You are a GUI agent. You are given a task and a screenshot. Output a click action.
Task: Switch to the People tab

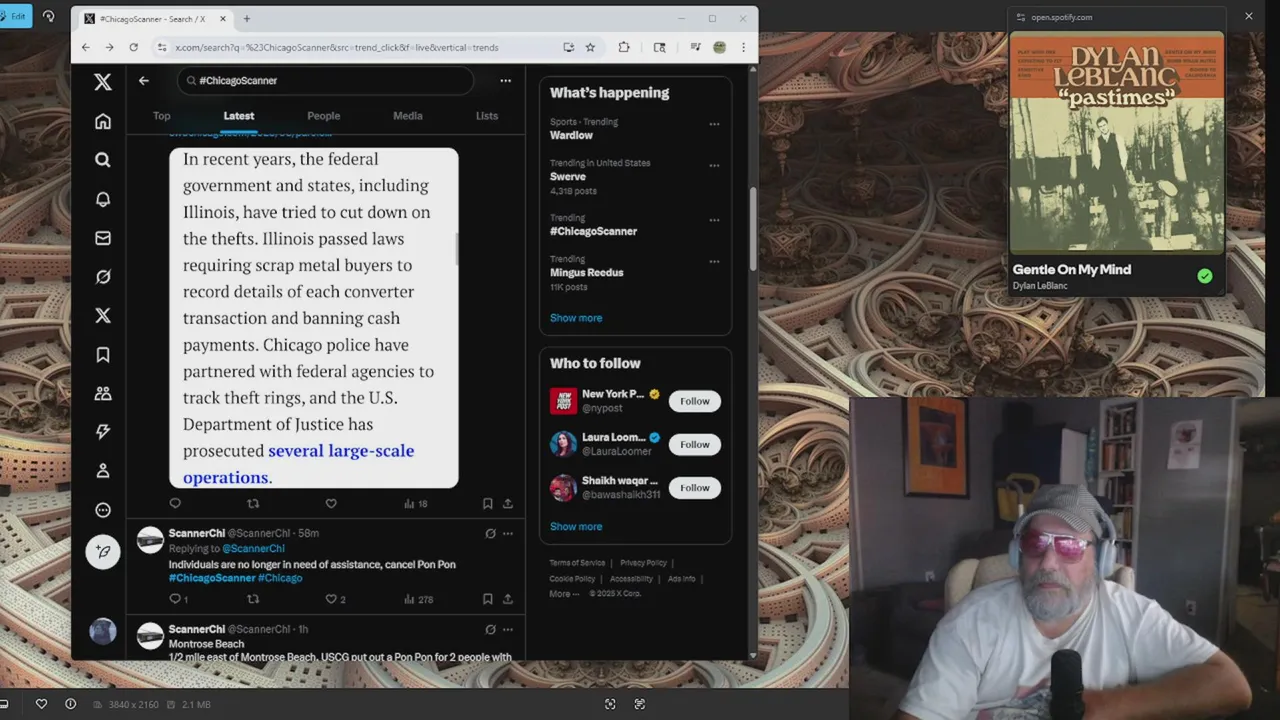pyautogui.click(x=324, y=116)
